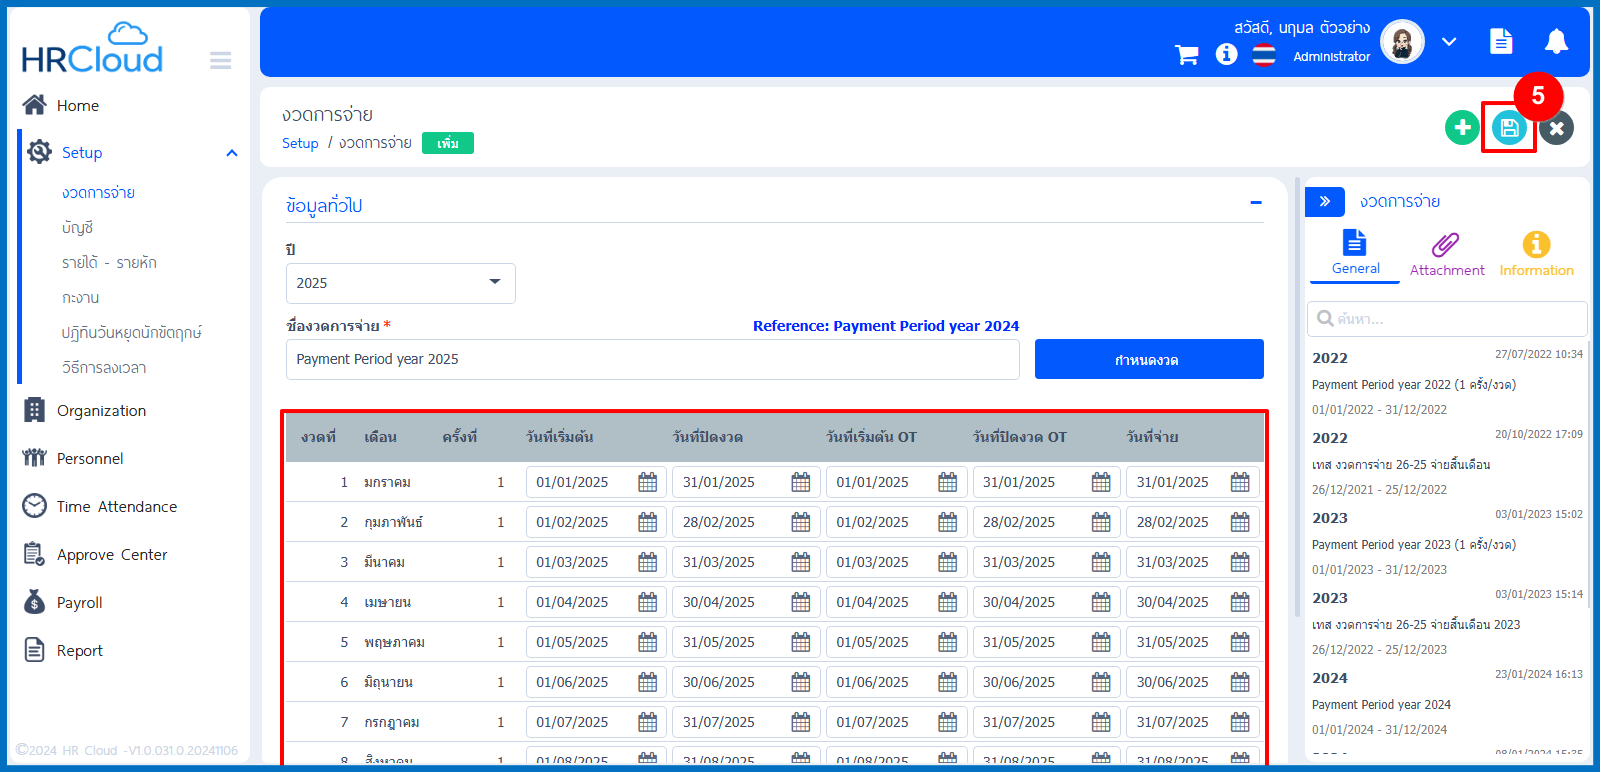Select Payment Period year 2024 entry
1600x772 pixels.
pyautogui.click(x=1447, y=704)
